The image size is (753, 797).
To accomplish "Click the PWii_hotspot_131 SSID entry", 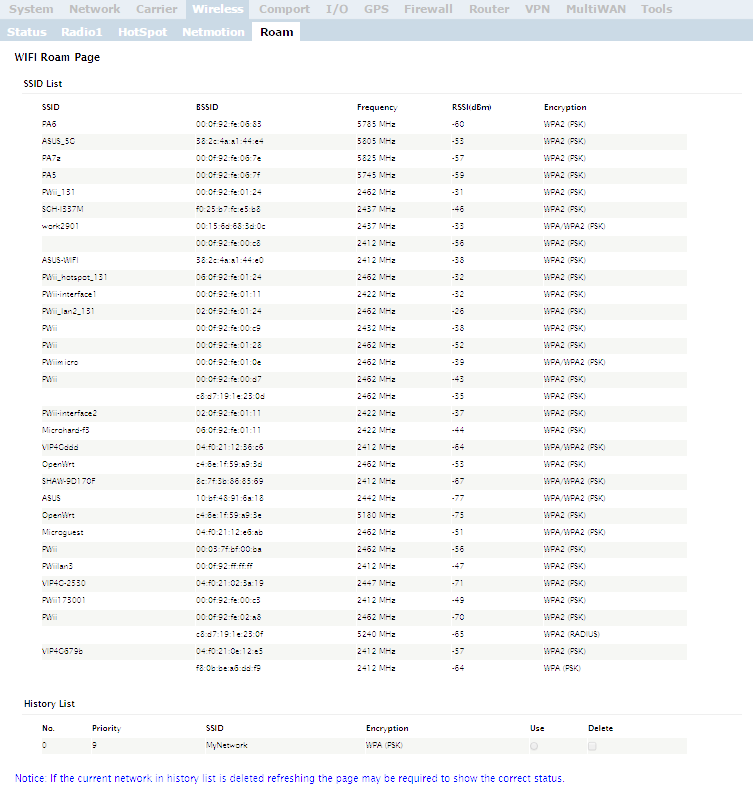I will [74, 277].
